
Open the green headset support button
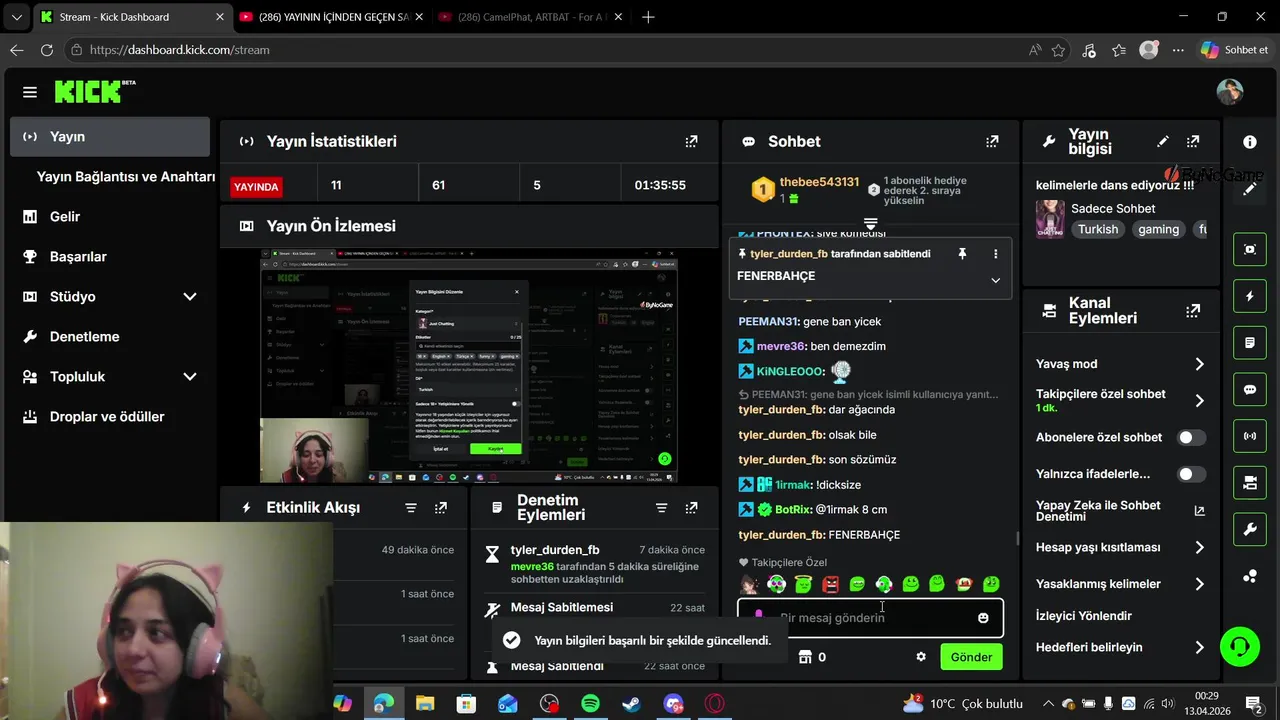[1240, 646]
